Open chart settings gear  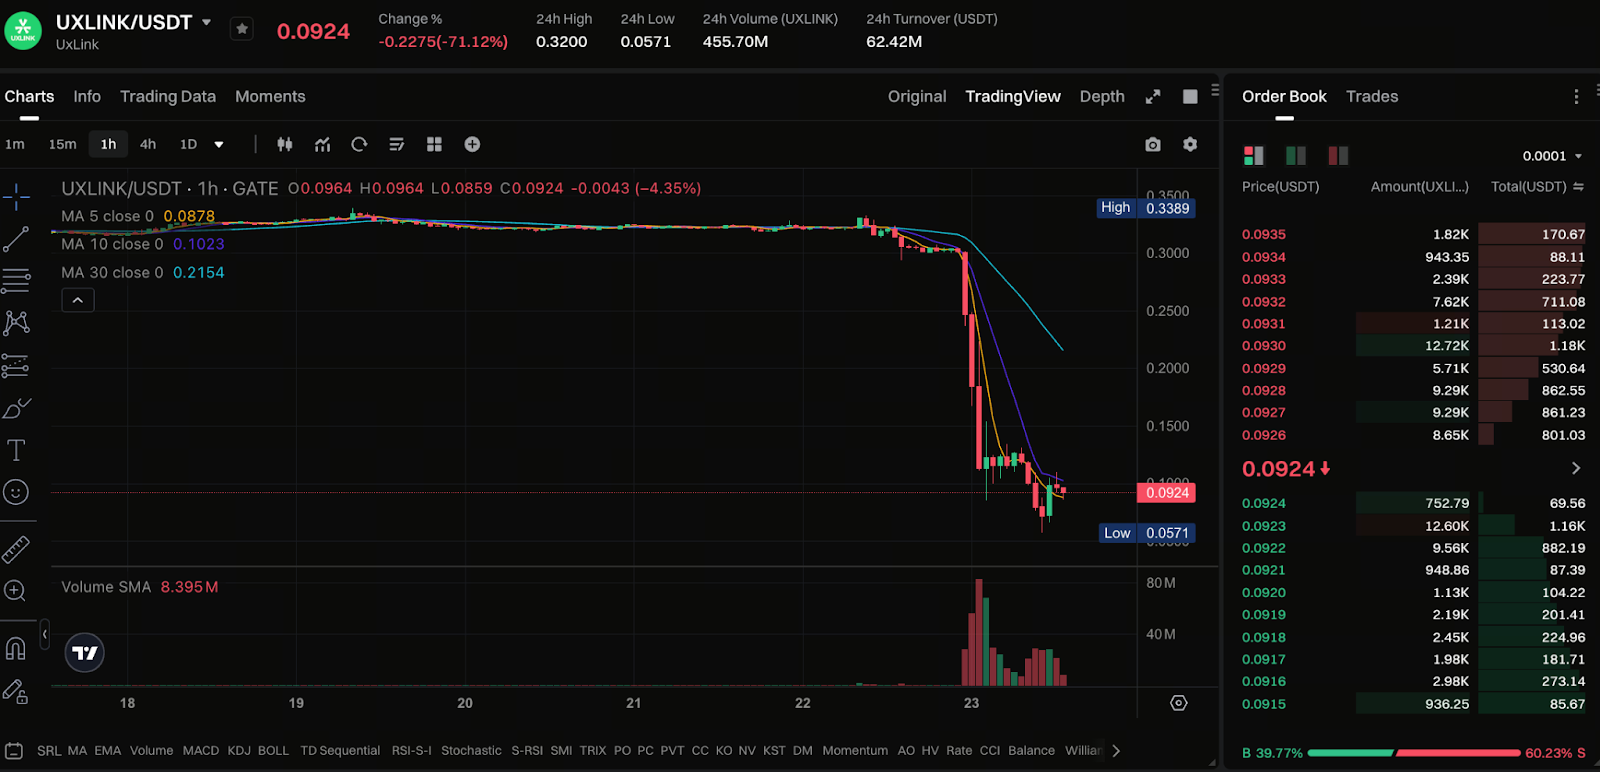tap(1190, 144)
